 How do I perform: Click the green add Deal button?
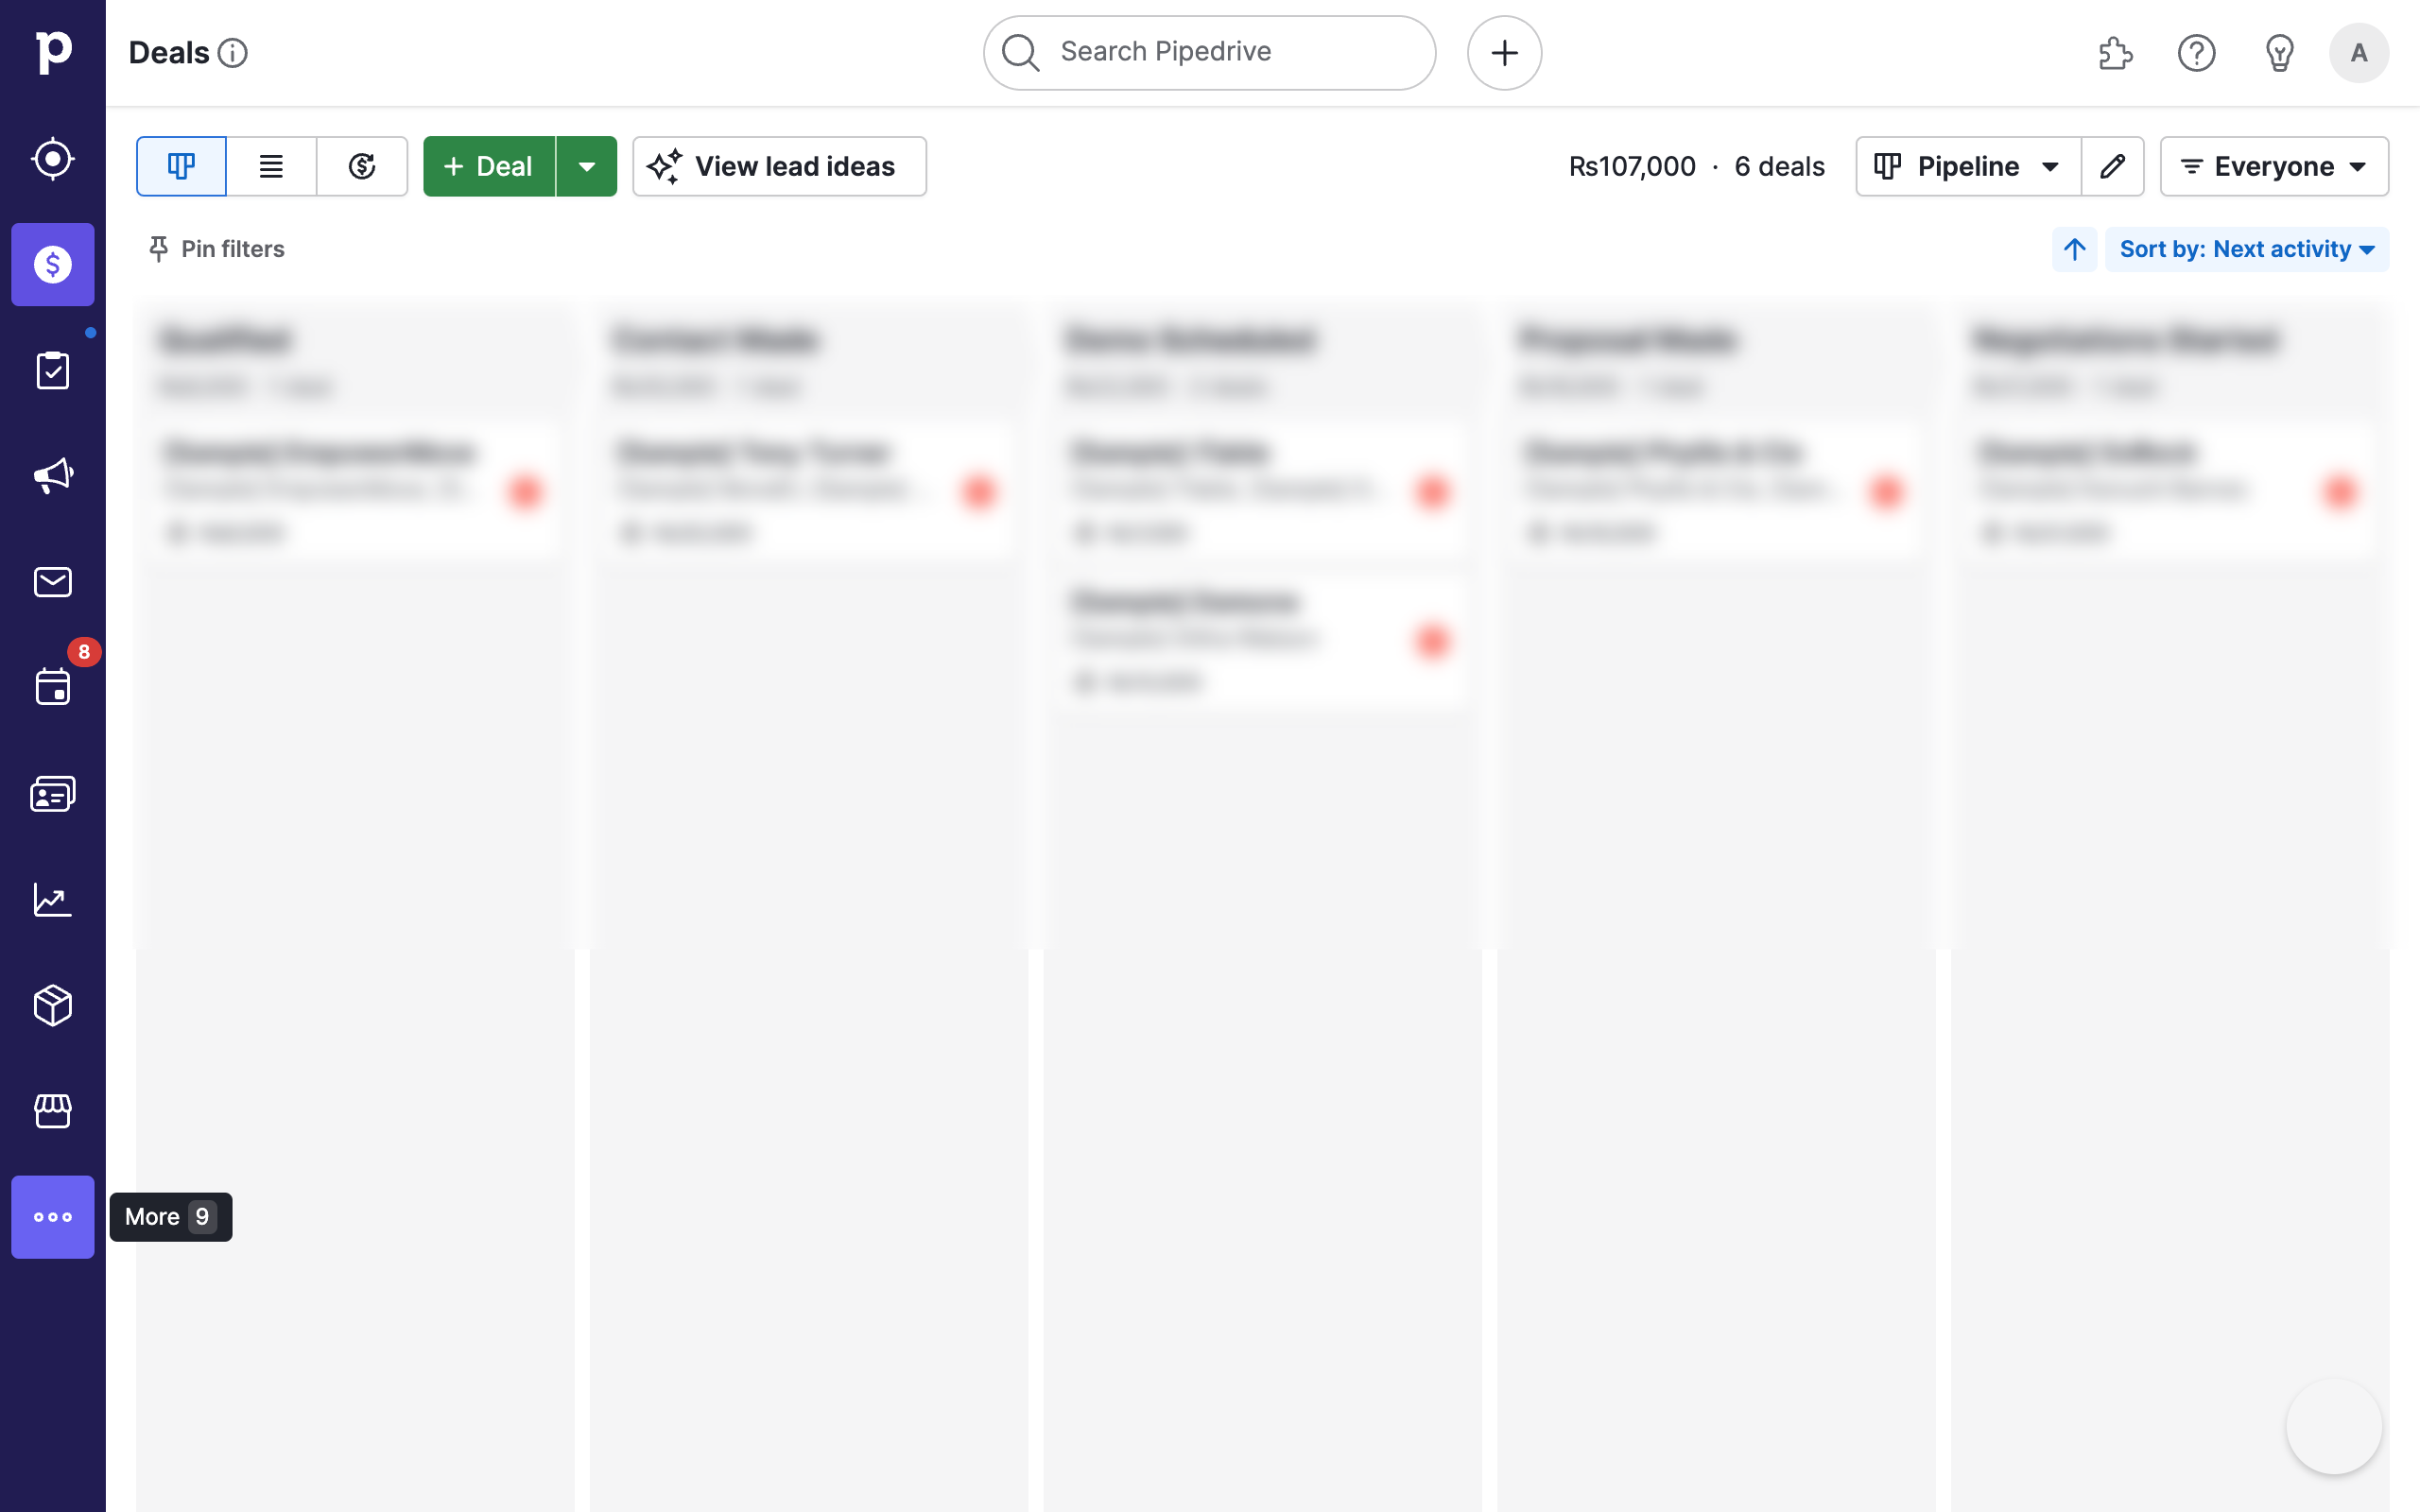[489, 166]
